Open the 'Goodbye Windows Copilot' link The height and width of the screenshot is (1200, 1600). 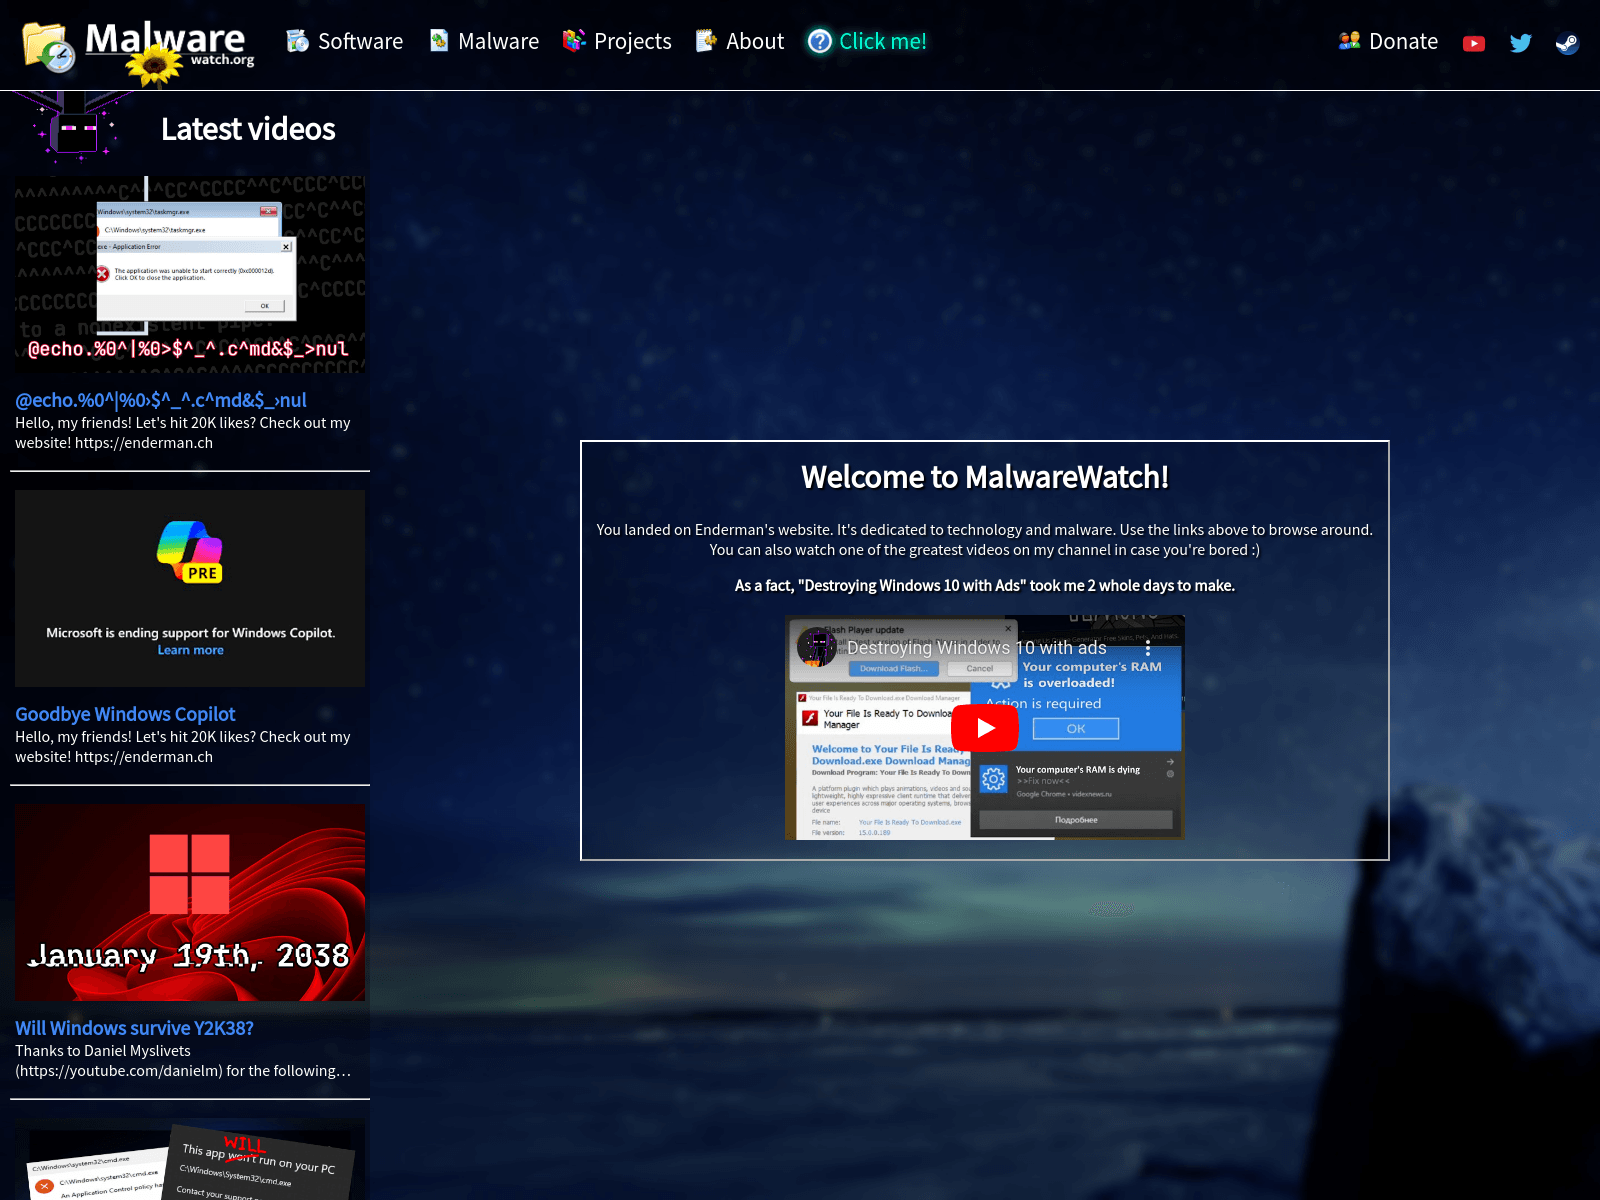[x=125, y=714]
